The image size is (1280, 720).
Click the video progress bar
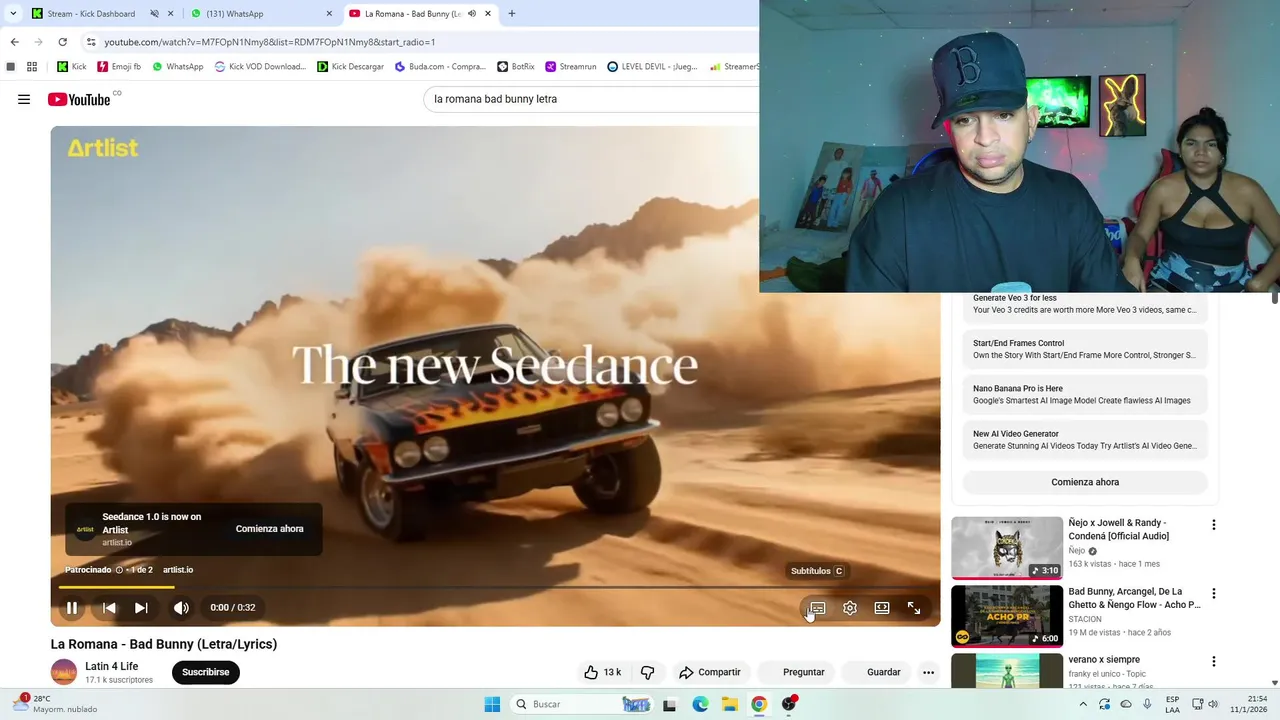(495, 587)
